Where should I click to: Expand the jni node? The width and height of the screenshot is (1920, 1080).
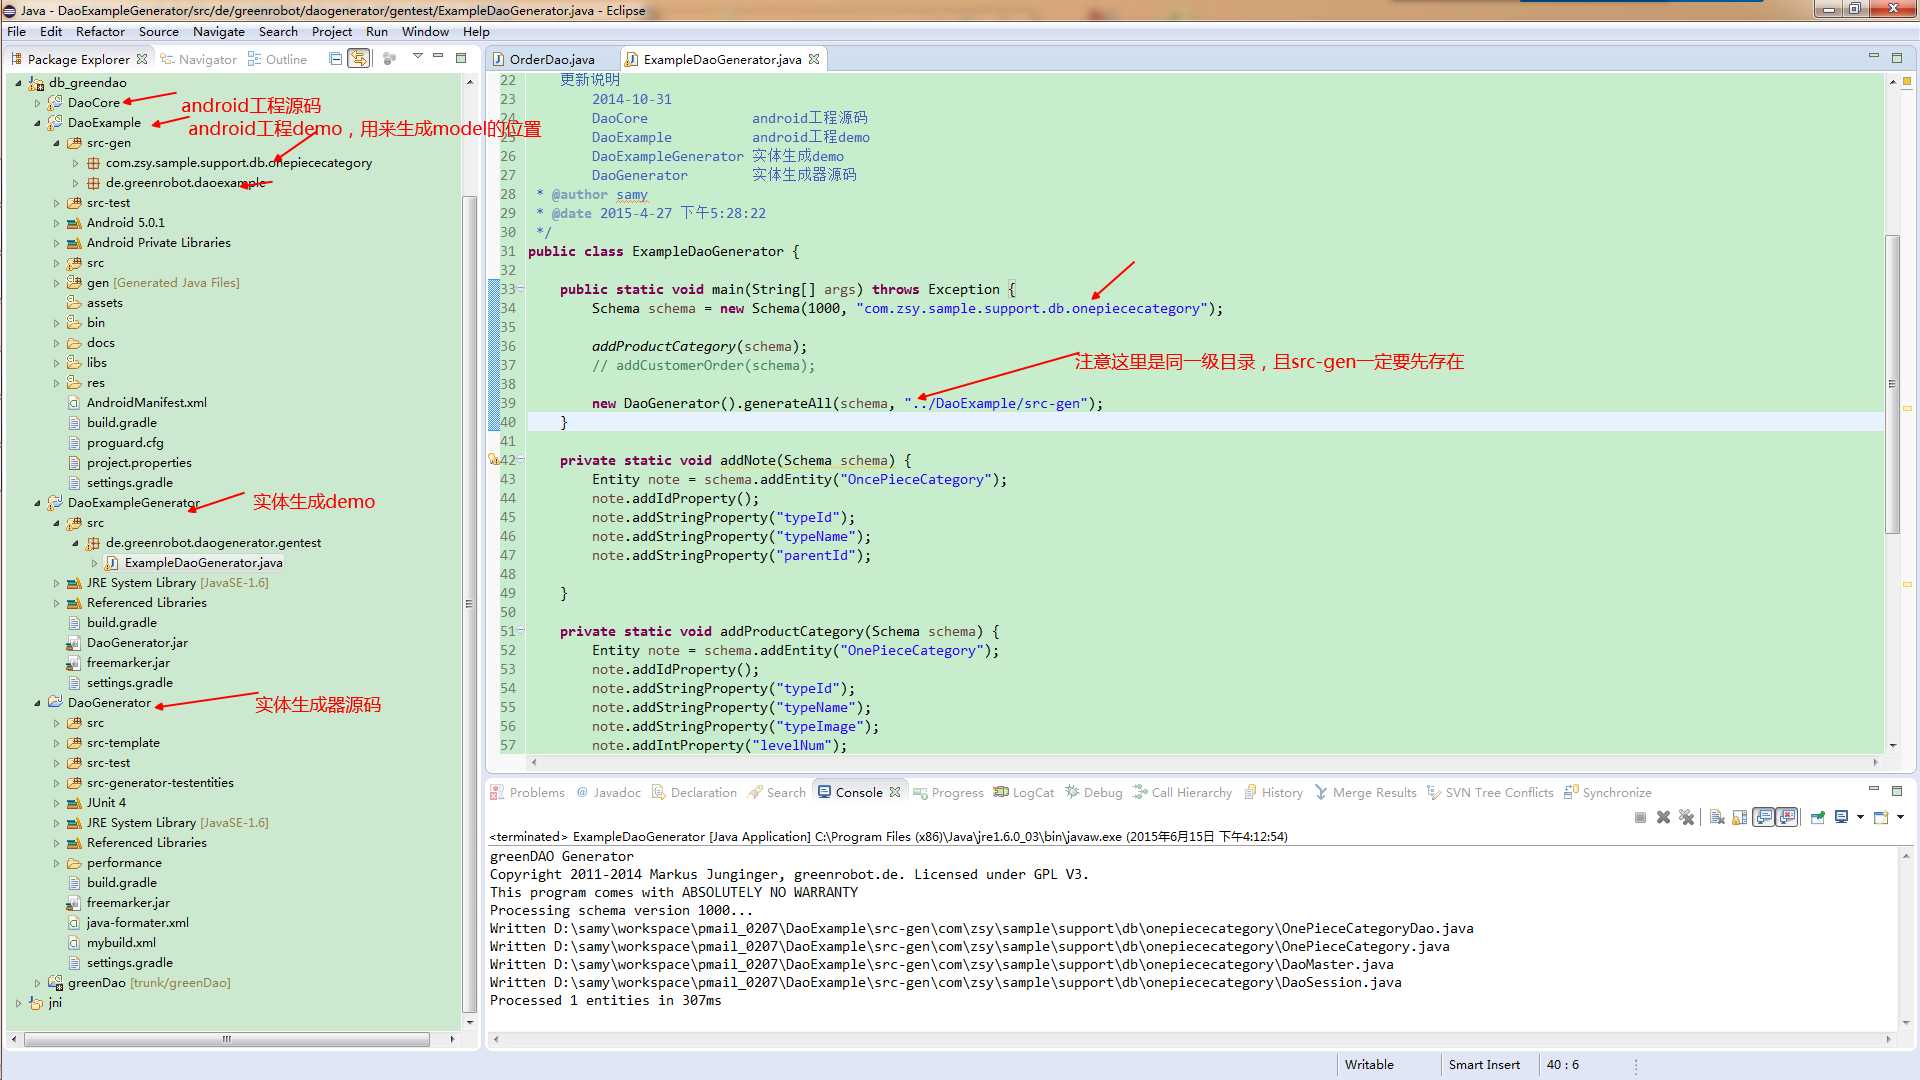(18, 1003)
